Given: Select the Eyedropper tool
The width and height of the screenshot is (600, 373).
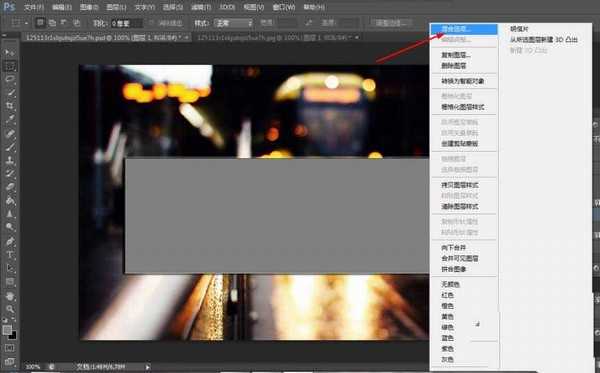Looking at the screenshot, I should [10, 119].
